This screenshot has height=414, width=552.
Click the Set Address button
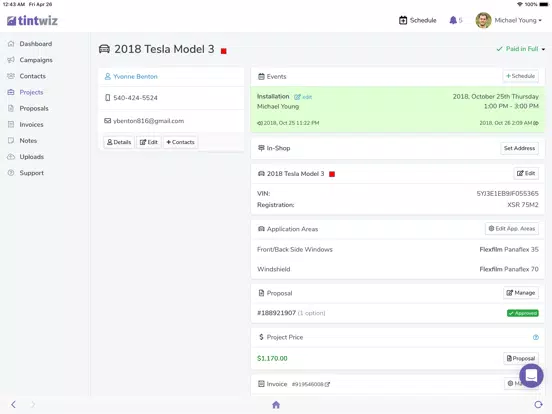pos(519,148)
